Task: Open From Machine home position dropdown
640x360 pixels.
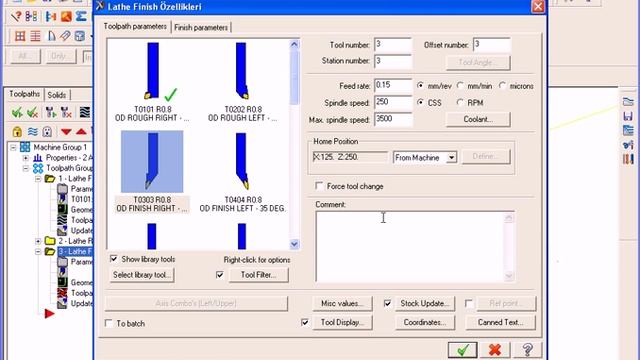Action: pyautogui.click(x=451, y=158)
